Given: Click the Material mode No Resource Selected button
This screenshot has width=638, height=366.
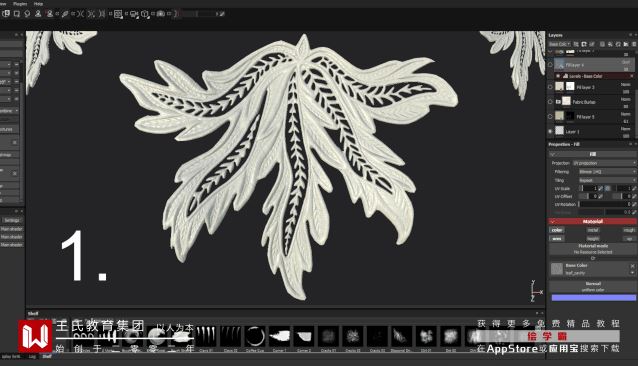Looking at the screenshot, I should [592, 249].
